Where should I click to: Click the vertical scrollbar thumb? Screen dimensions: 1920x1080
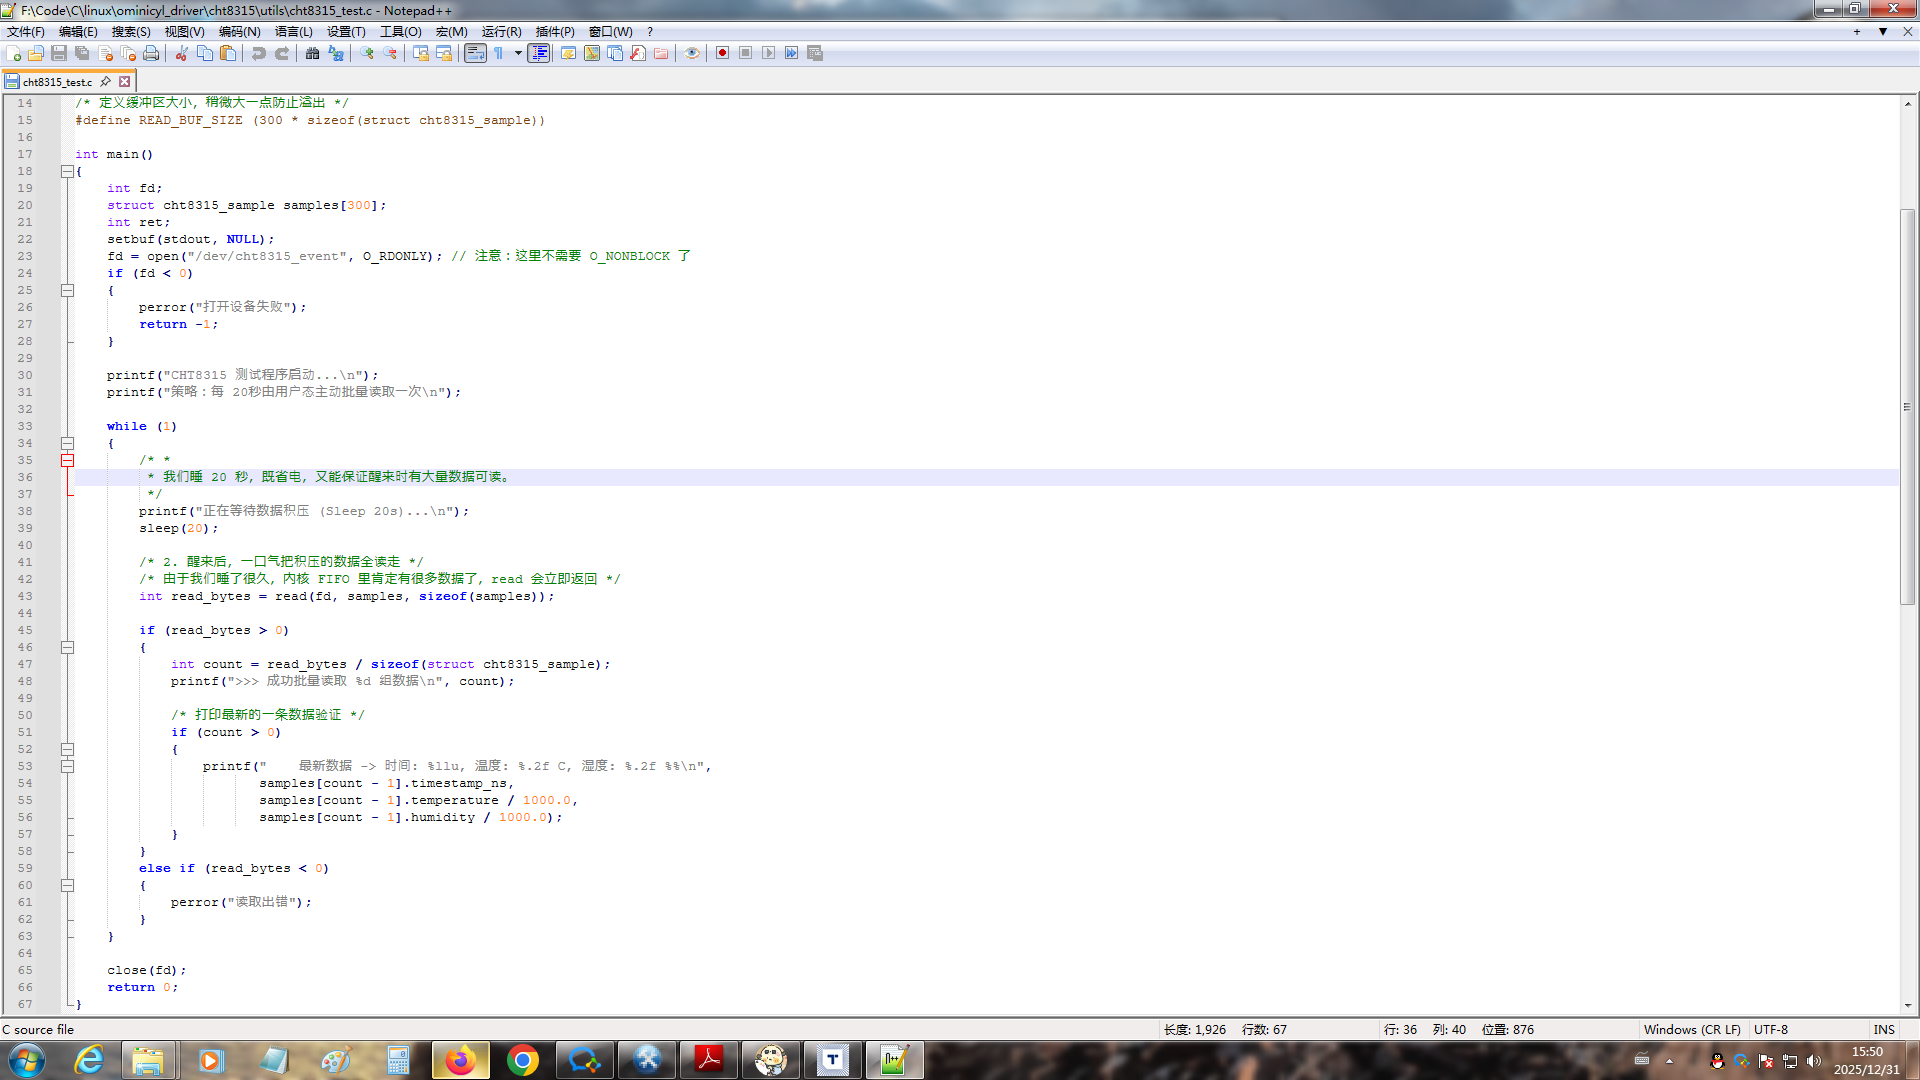click(1907, 405)
